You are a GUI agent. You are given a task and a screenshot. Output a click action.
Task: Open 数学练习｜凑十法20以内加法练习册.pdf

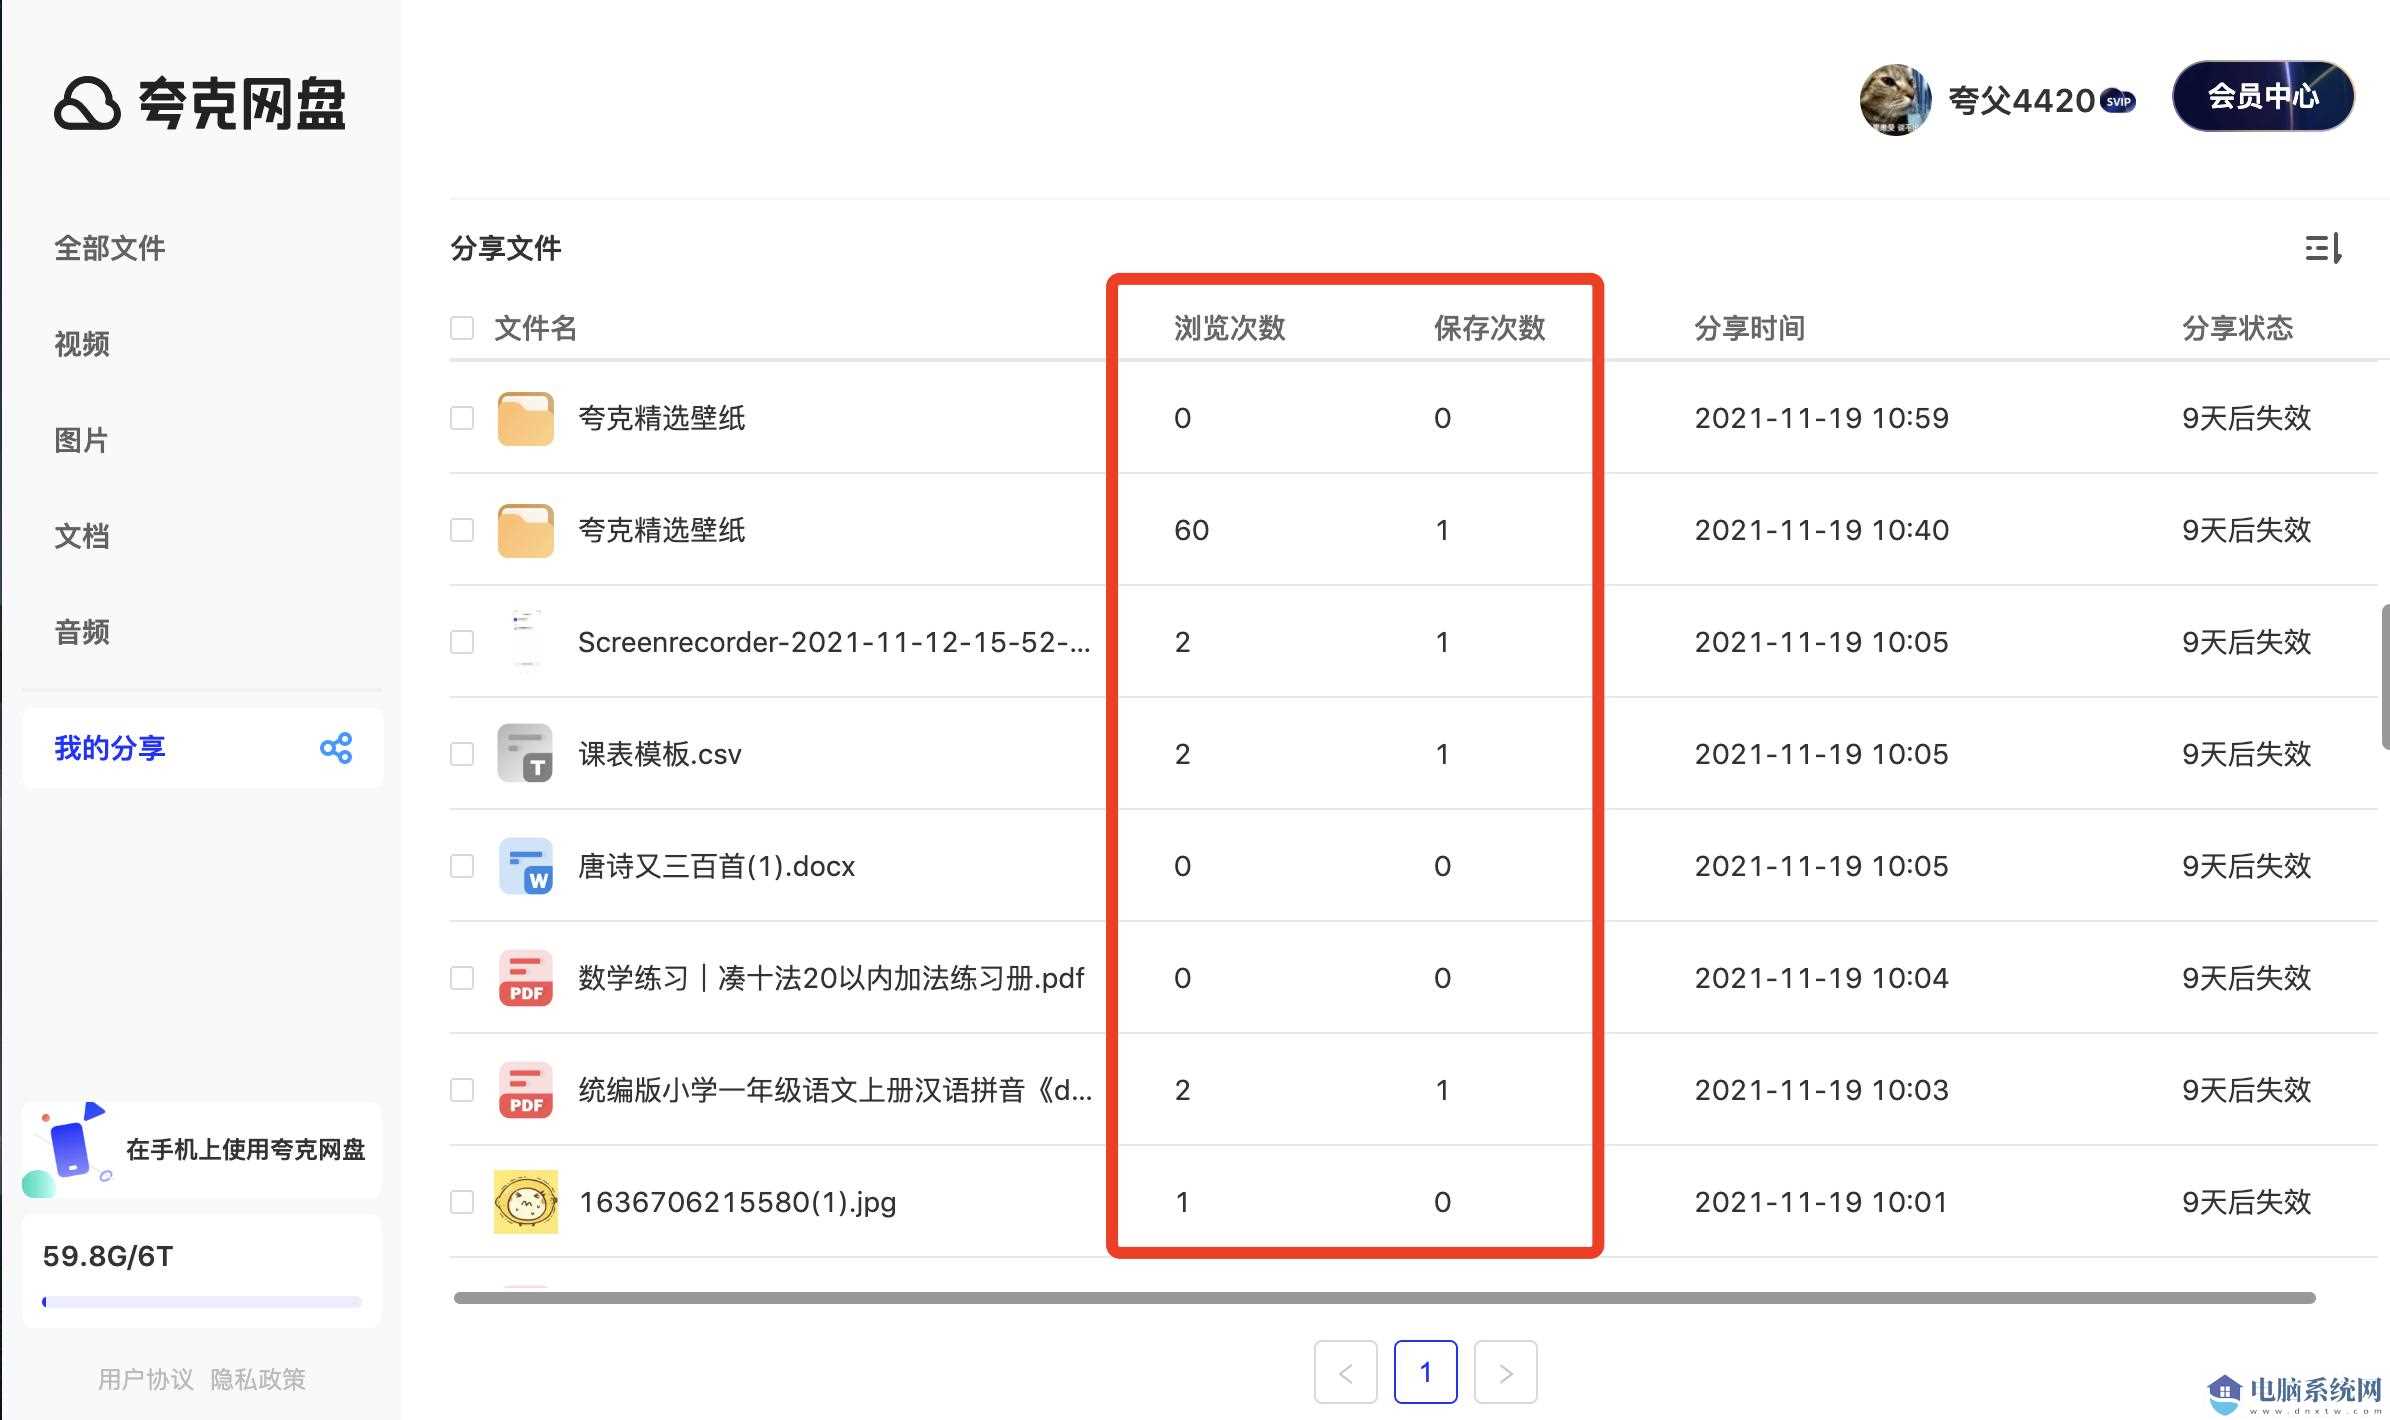(831, 978)
